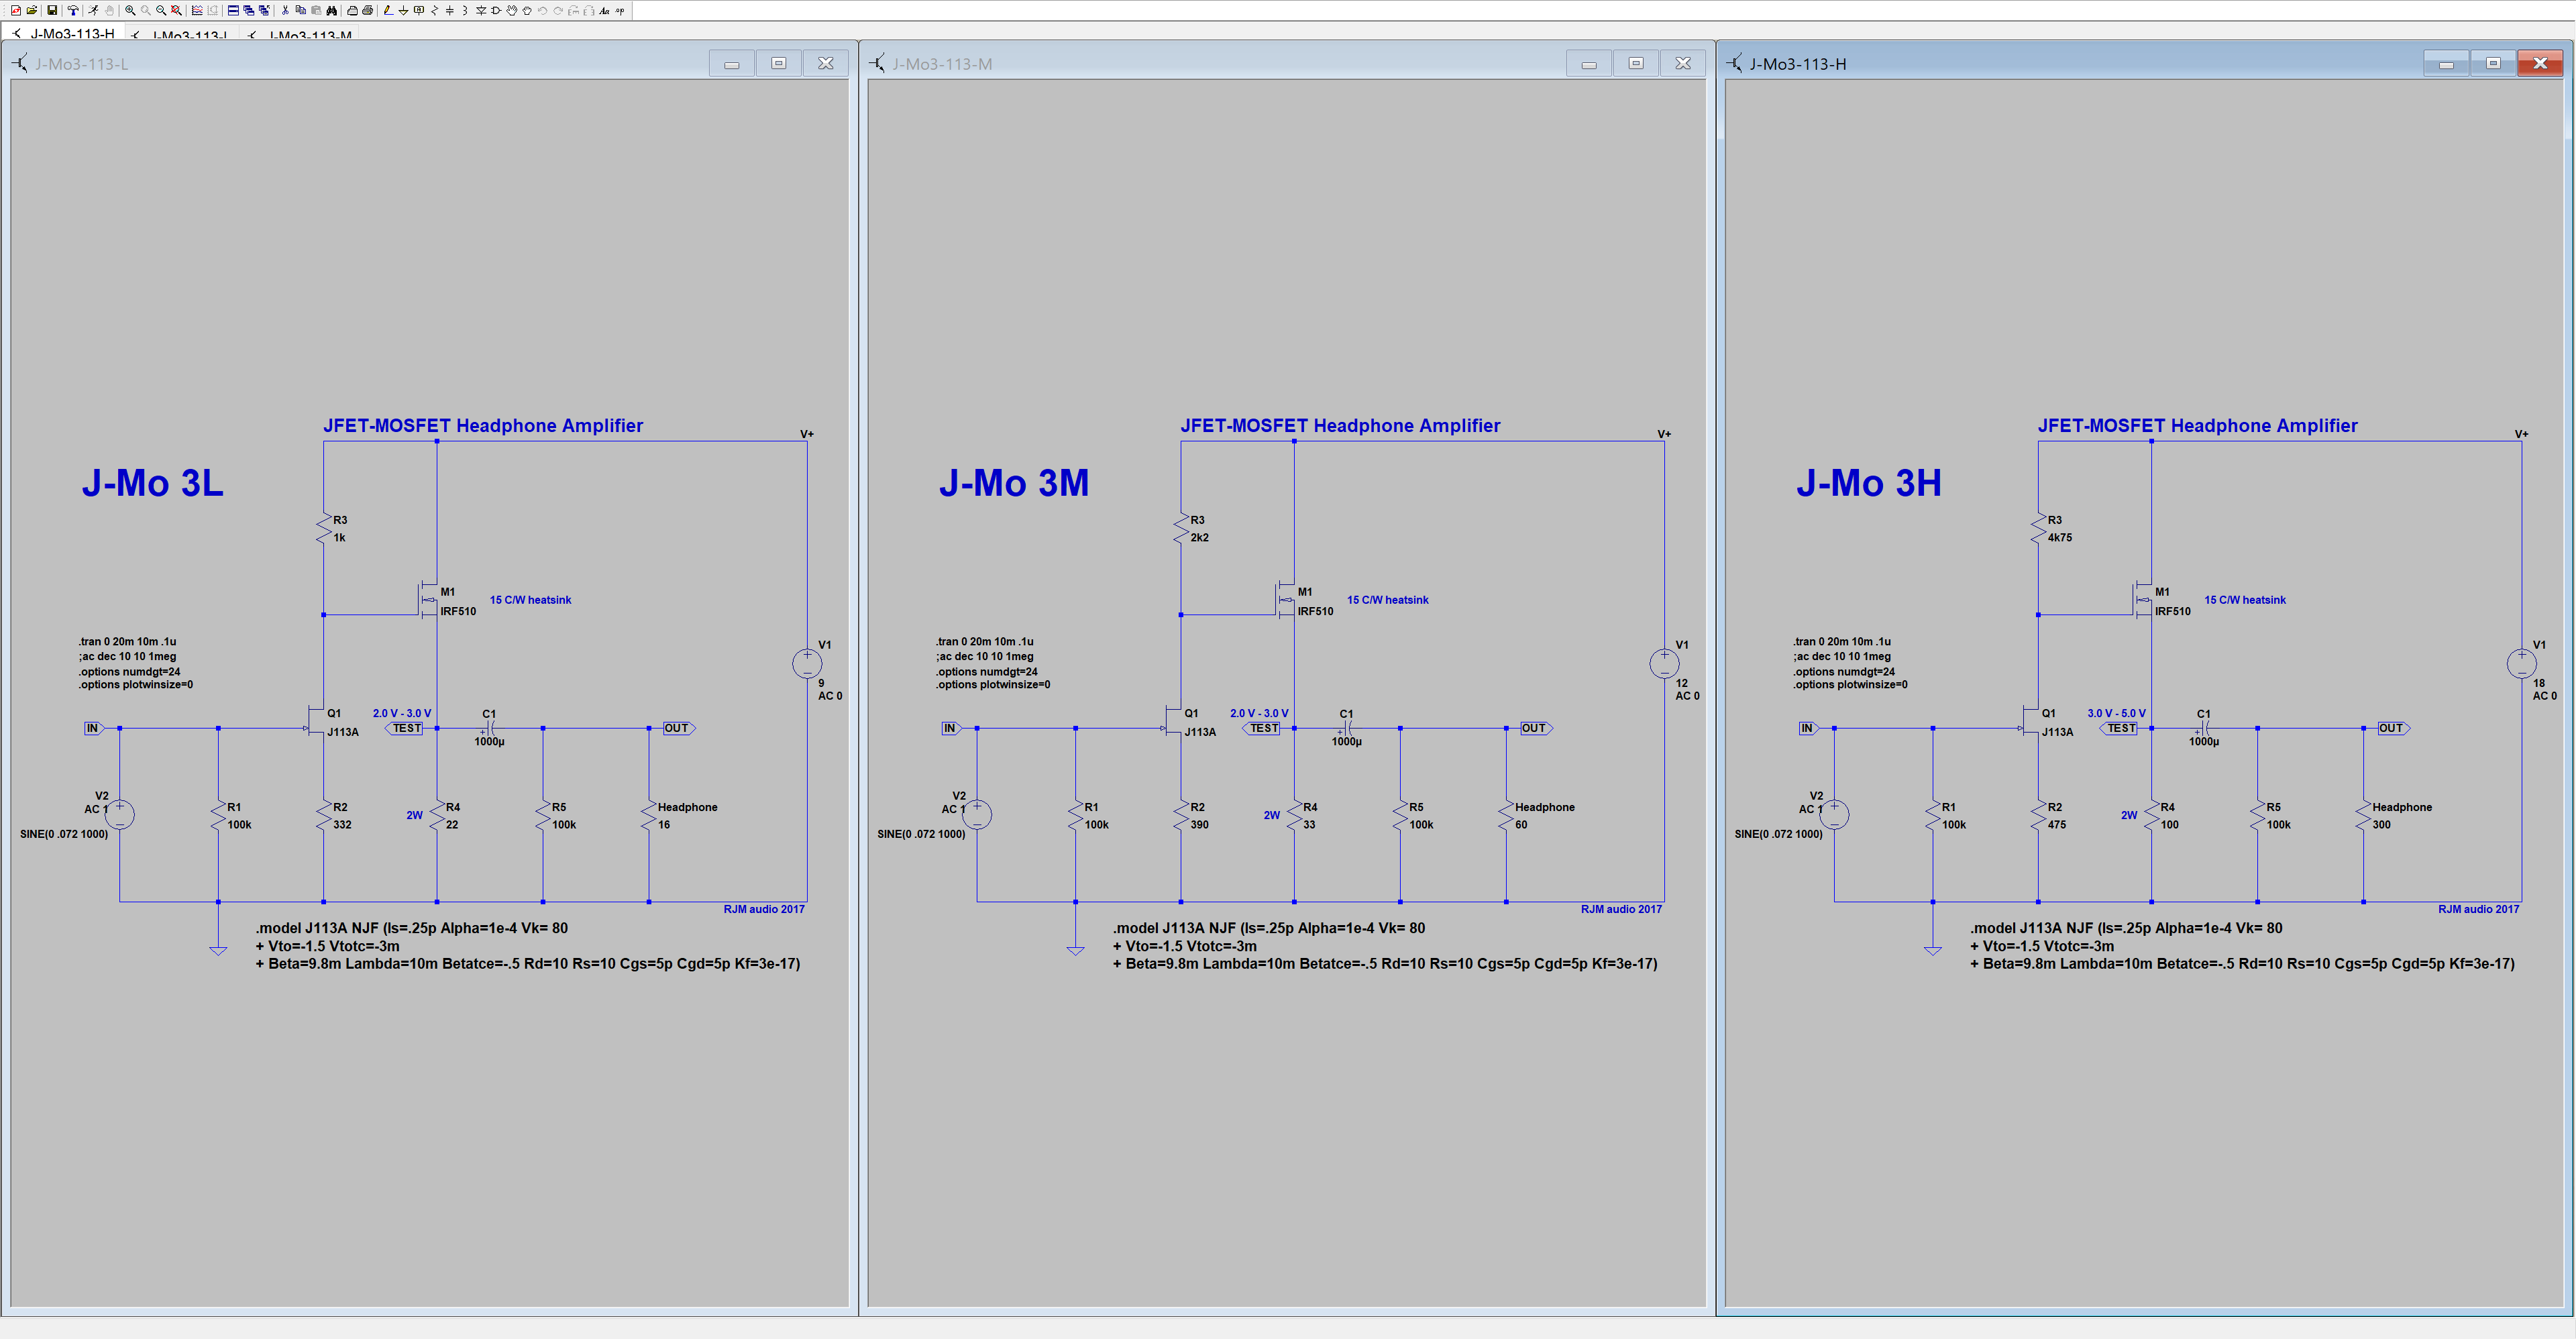Select the Capacitor placement tool
The image size is (2576, 1339).
[x=450, y=10]
